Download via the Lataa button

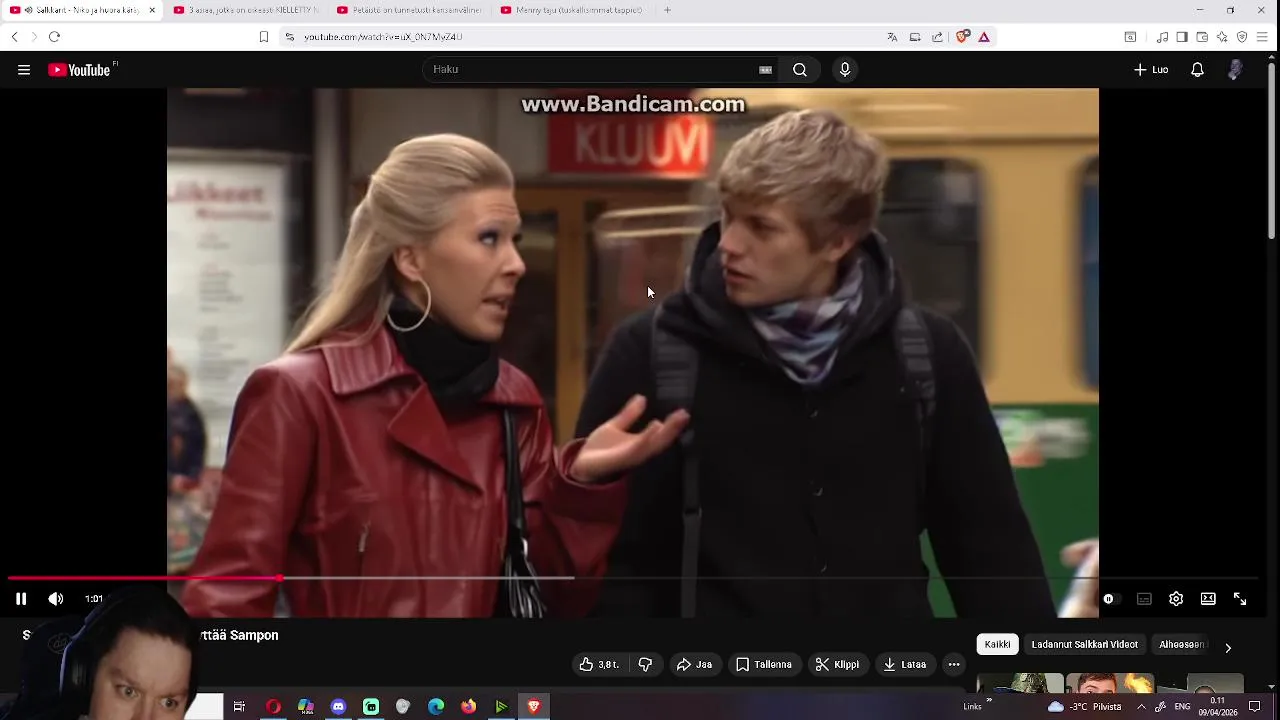(x=905, y=664)
